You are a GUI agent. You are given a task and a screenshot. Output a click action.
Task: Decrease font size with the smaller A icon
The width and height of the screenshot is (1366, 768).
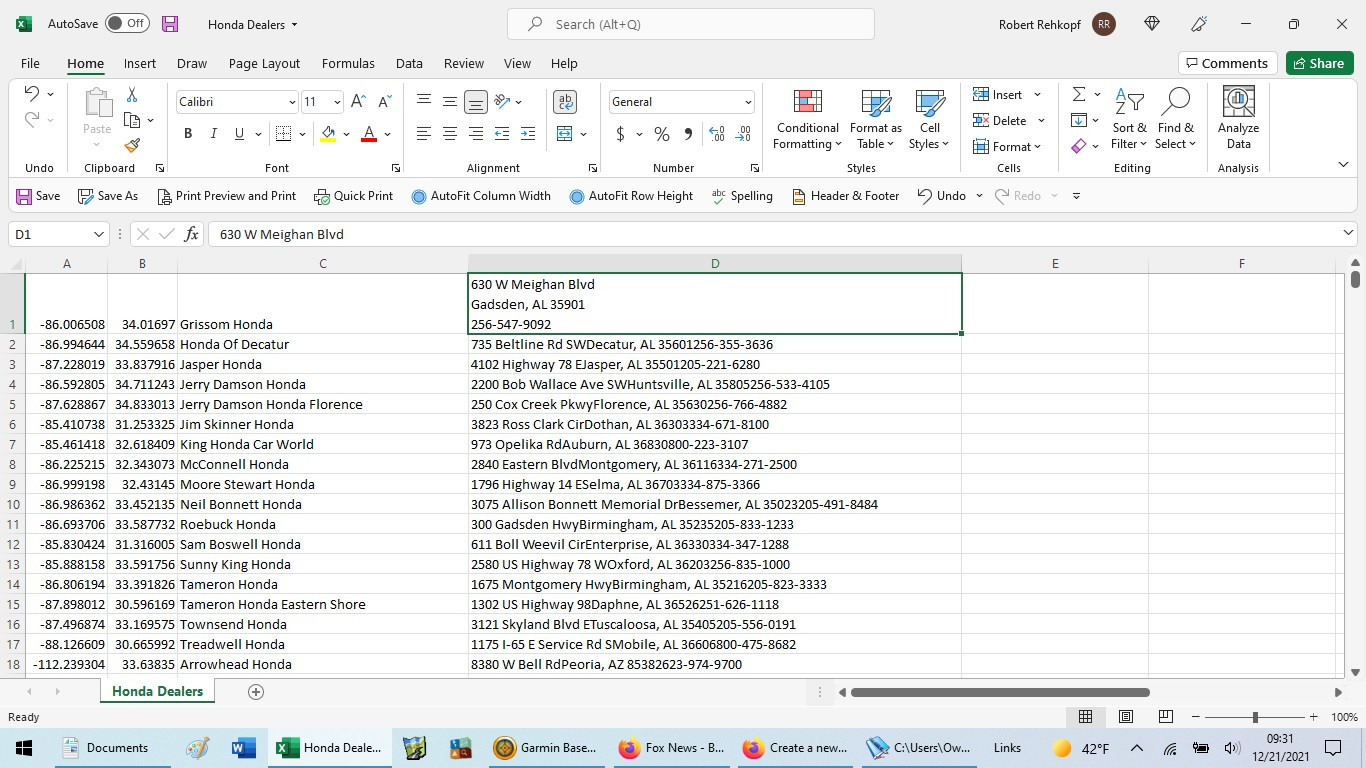(384, 102)
